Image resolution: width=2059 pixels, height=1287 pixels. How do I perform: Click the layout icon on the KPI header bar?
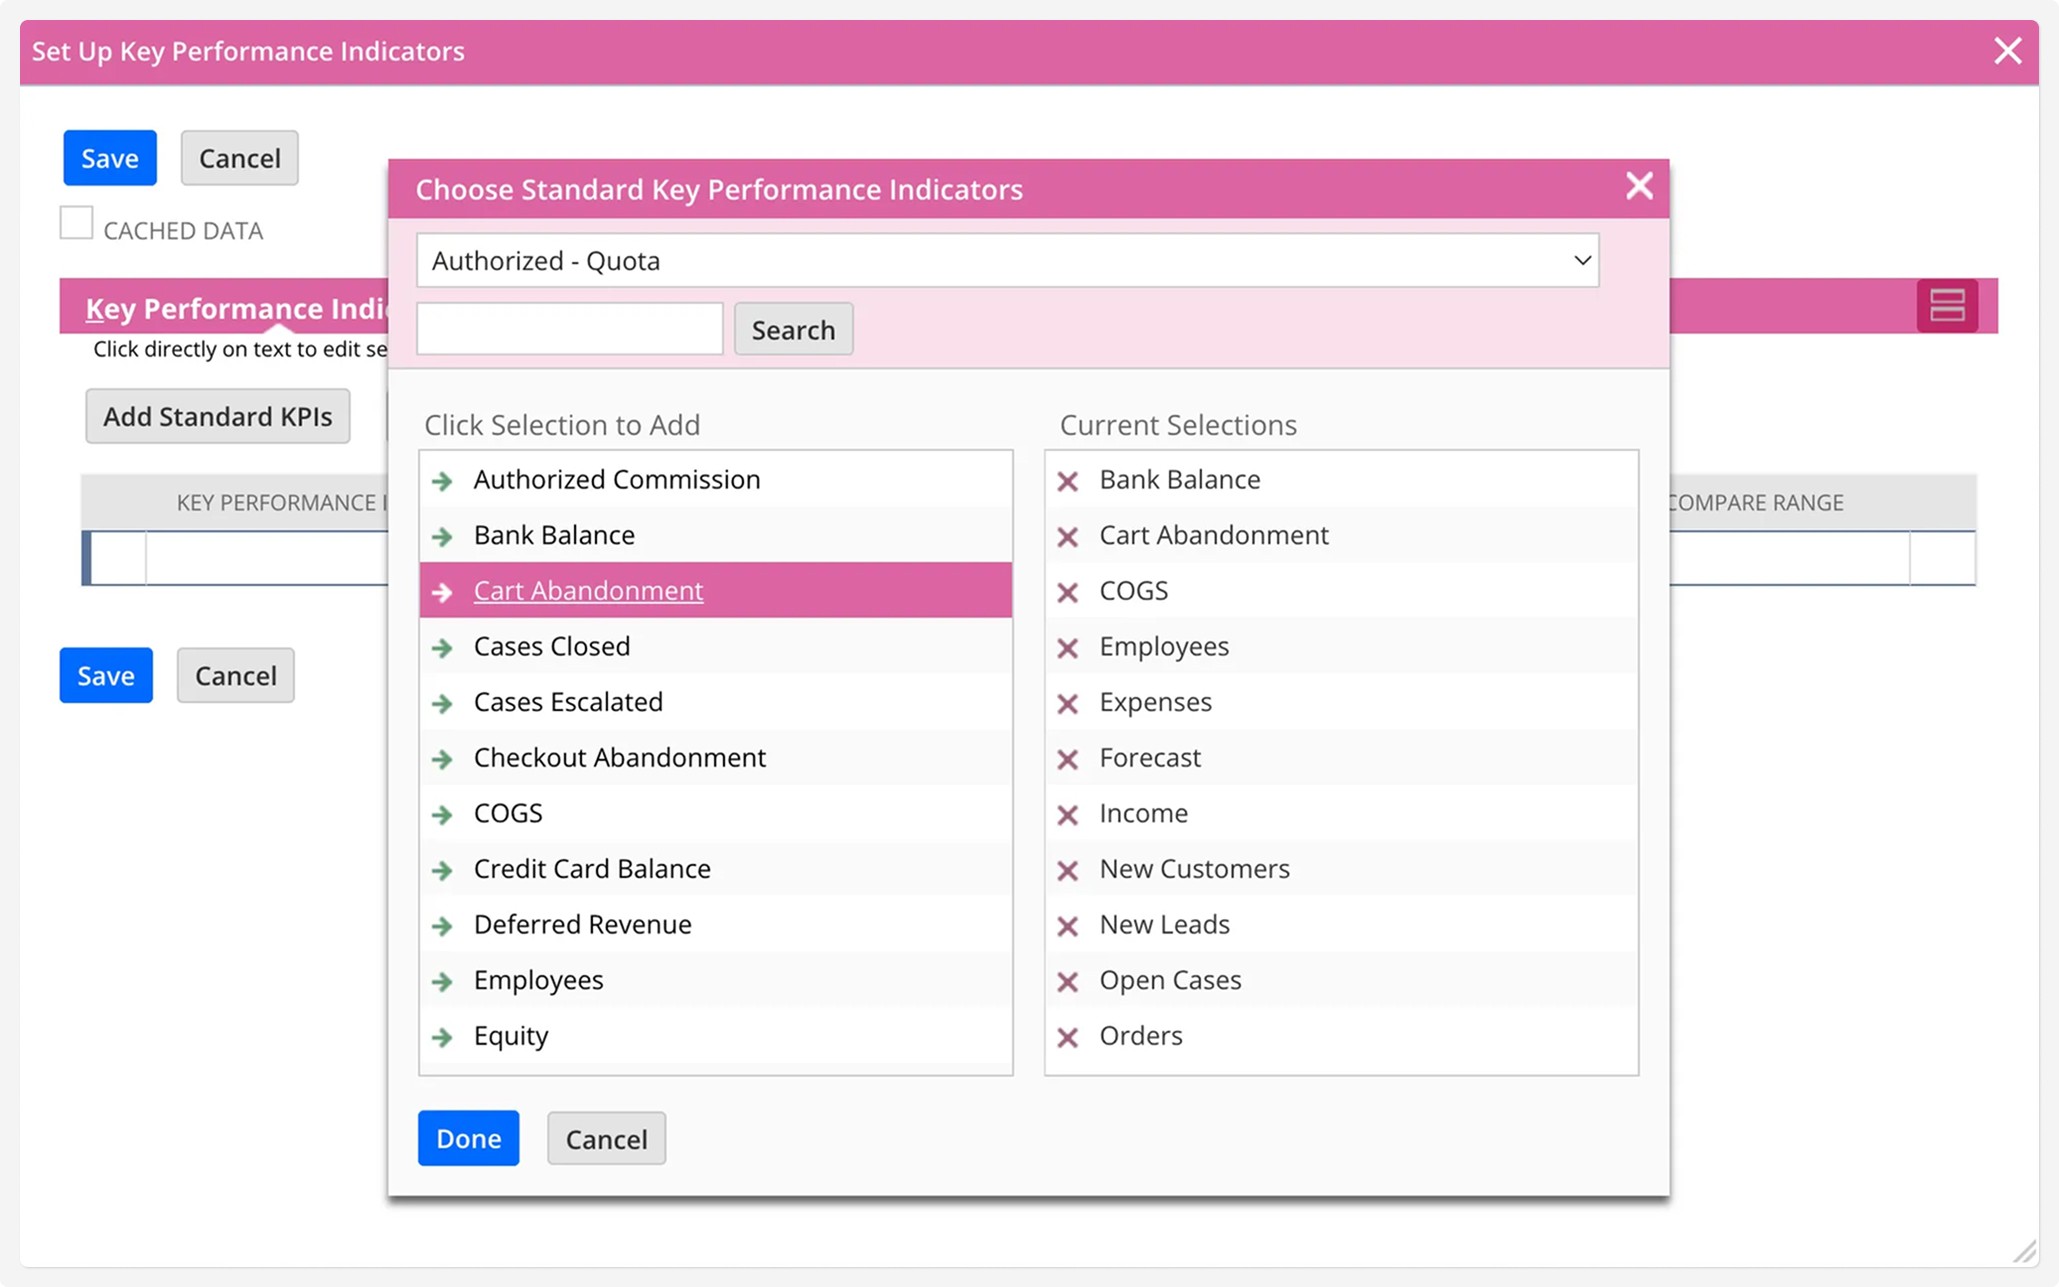1946,306
